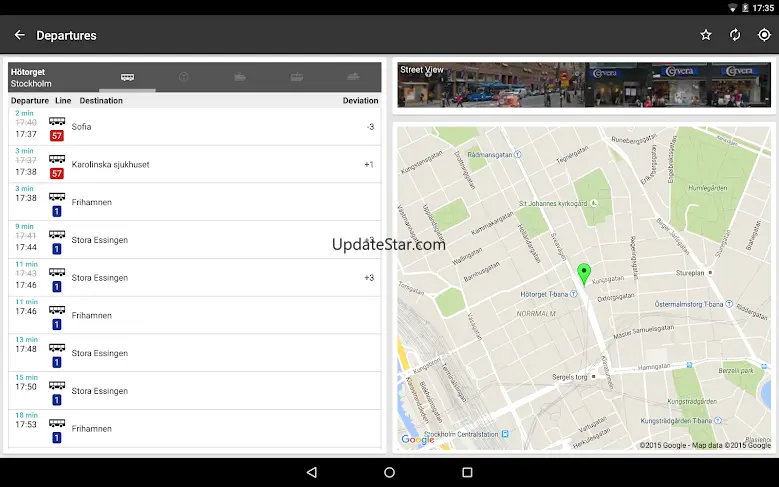Viewport: 779px width, 487px height.
Task: Tap the Berzelii park label on map
Action: pyautogui.click(x=736, y=371)
